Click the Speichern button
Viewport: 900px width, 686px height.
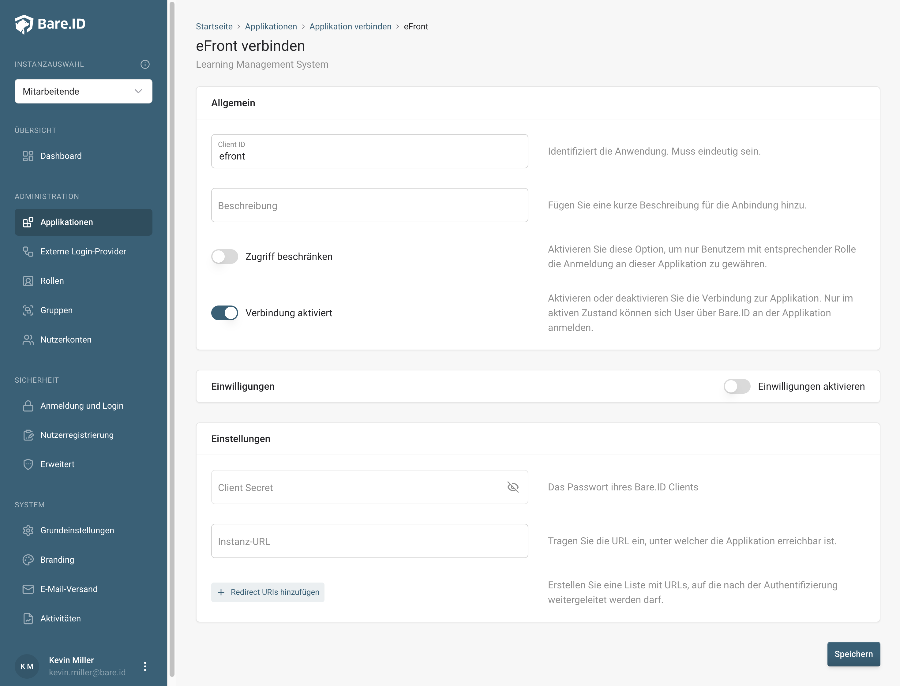tap(853, 654)
